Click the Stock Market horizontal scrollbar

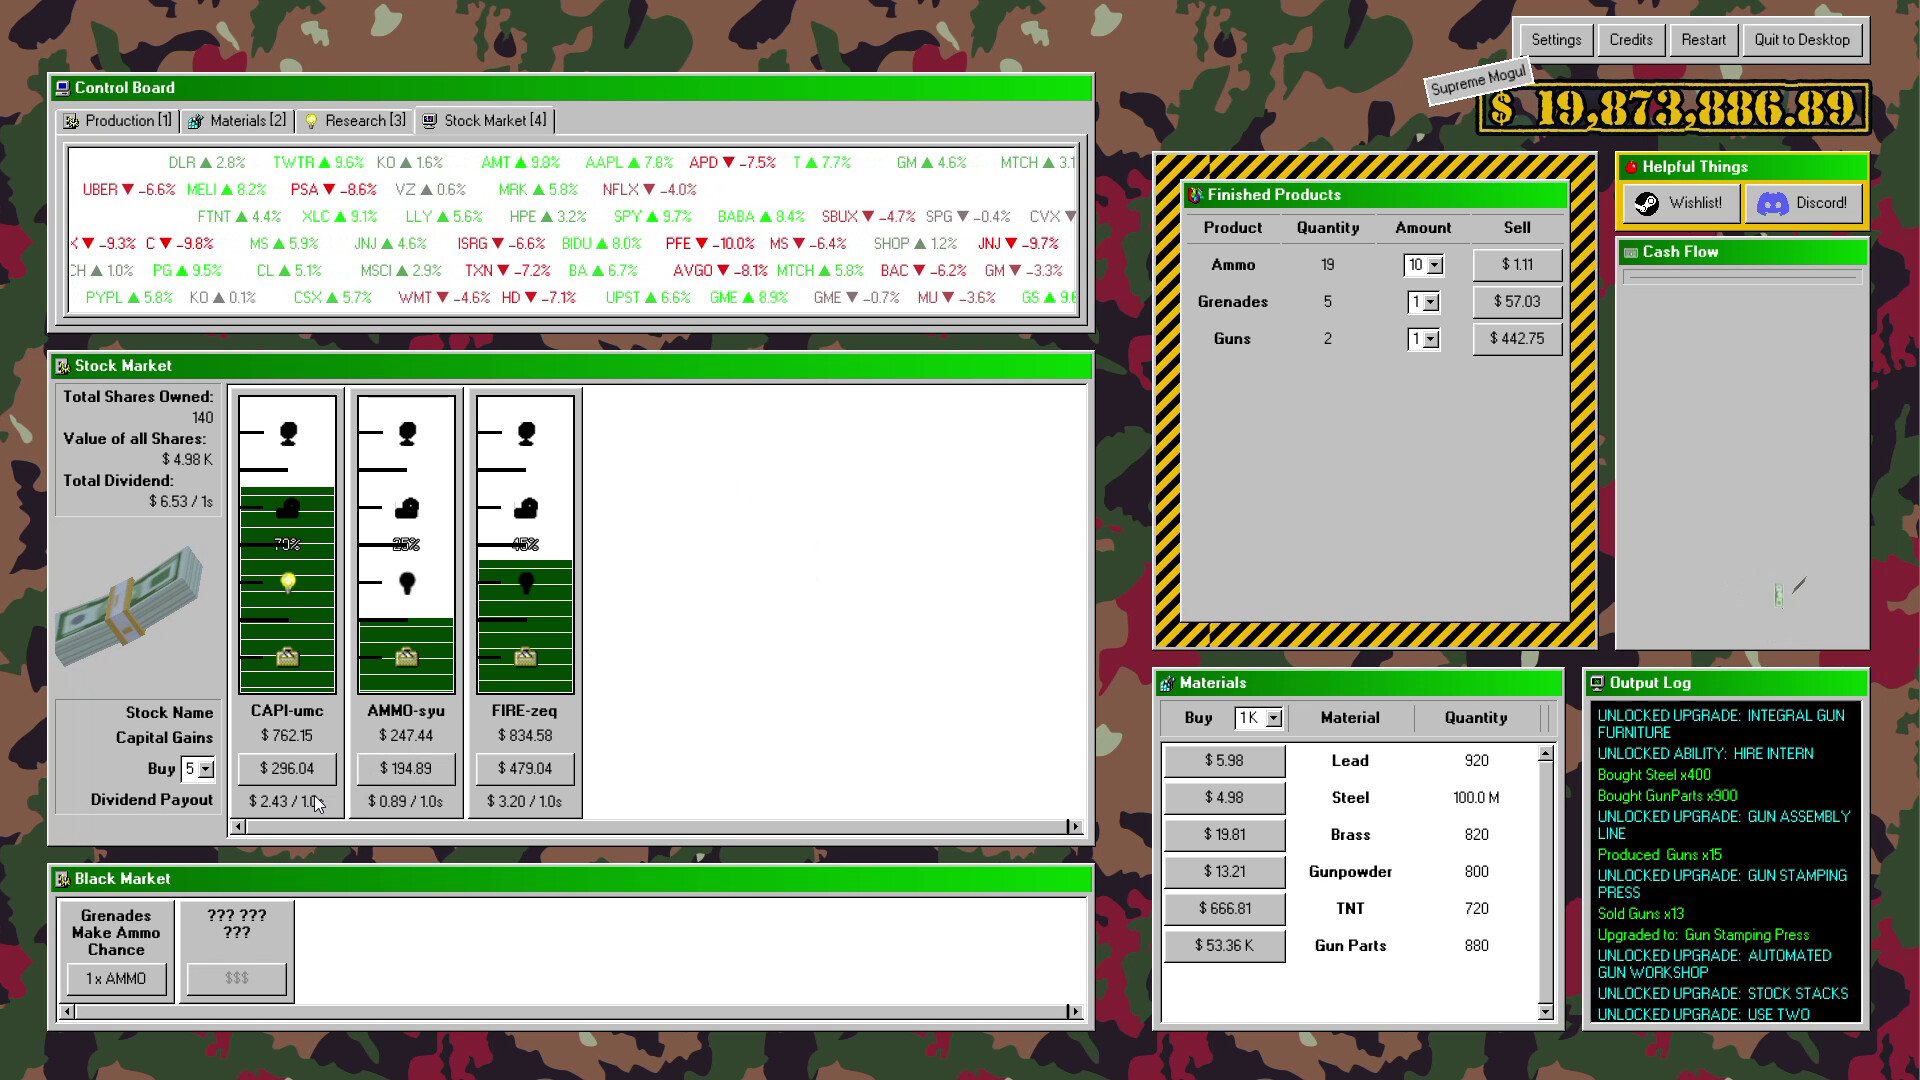click(x=655, y=827)
